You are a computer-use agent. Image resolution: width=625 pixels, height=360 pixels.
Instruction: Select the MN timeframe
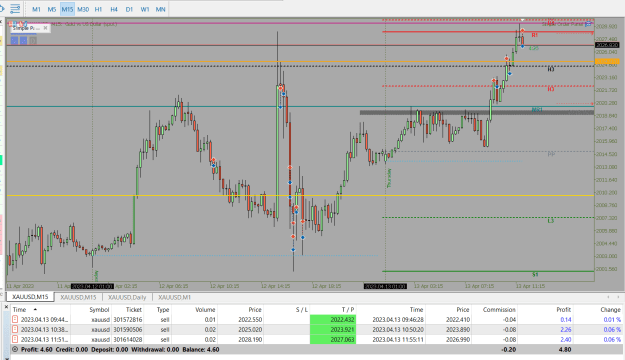click(x=160, y=9)
